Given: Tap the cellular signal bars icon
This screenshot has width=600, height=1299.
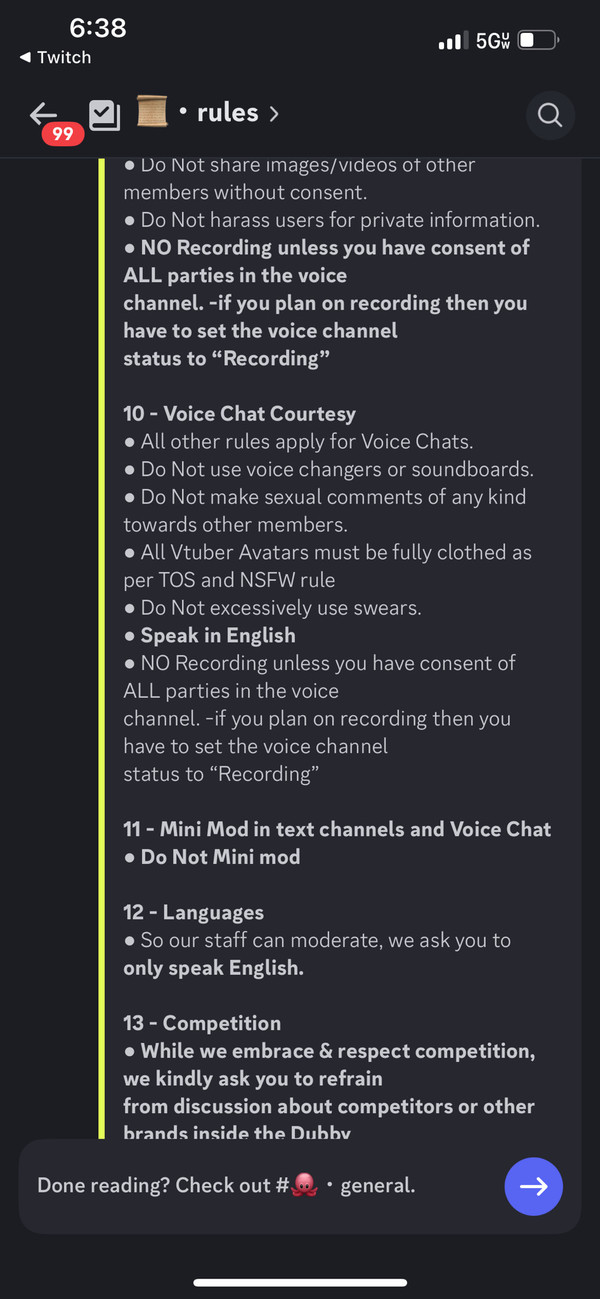Looking at the screenshot, I should [x=453, y=41].
